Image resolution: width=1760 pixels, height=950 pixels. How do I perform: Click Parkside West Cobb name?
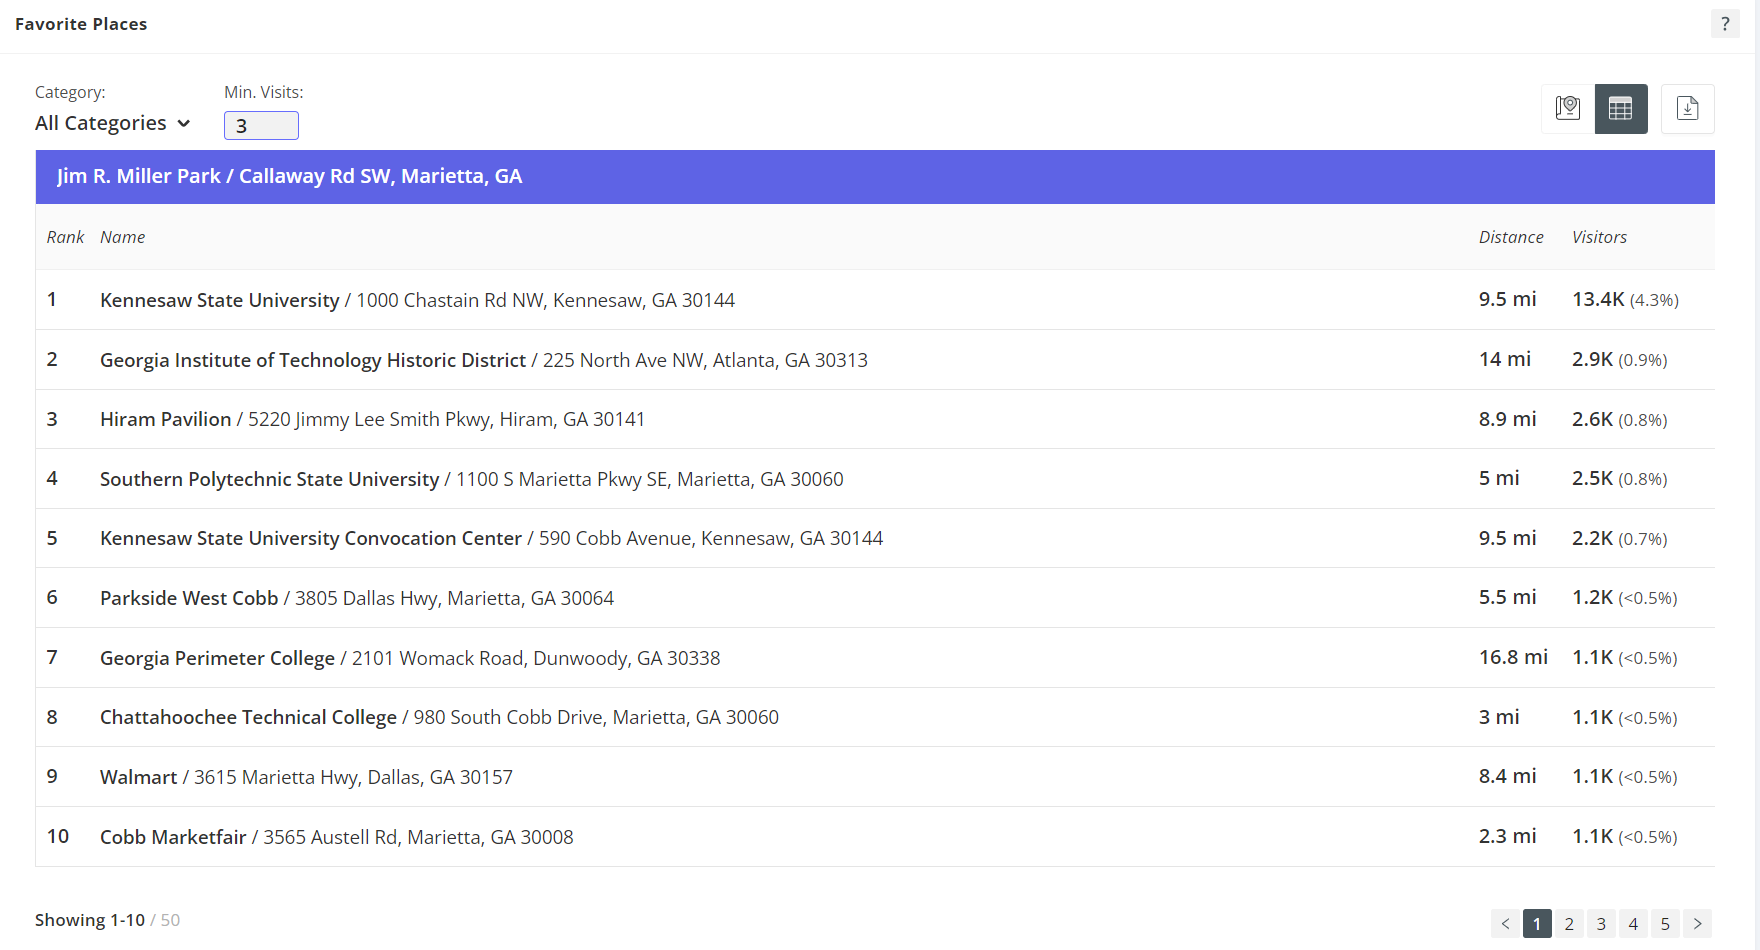tap(189, 598)
